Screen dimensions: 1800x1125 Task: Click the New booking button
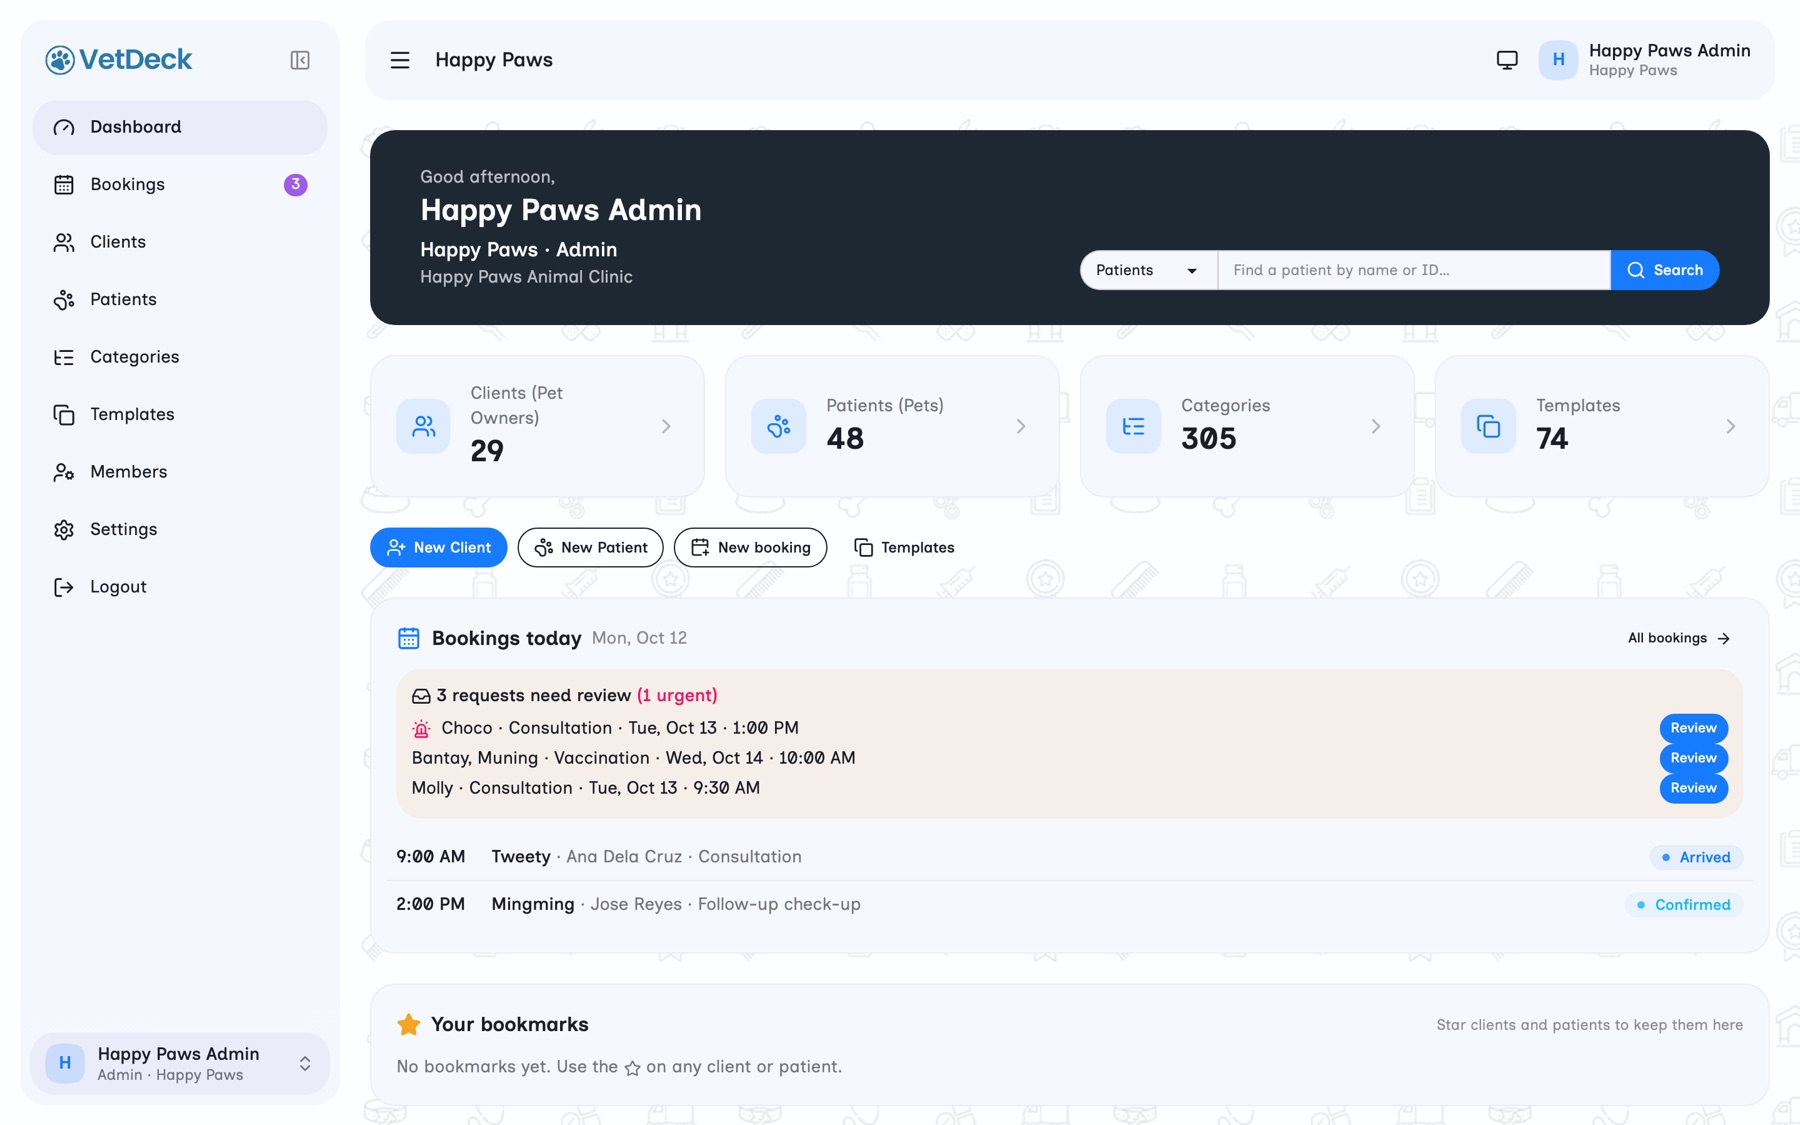pyautogui.click(x=750, y=548)
